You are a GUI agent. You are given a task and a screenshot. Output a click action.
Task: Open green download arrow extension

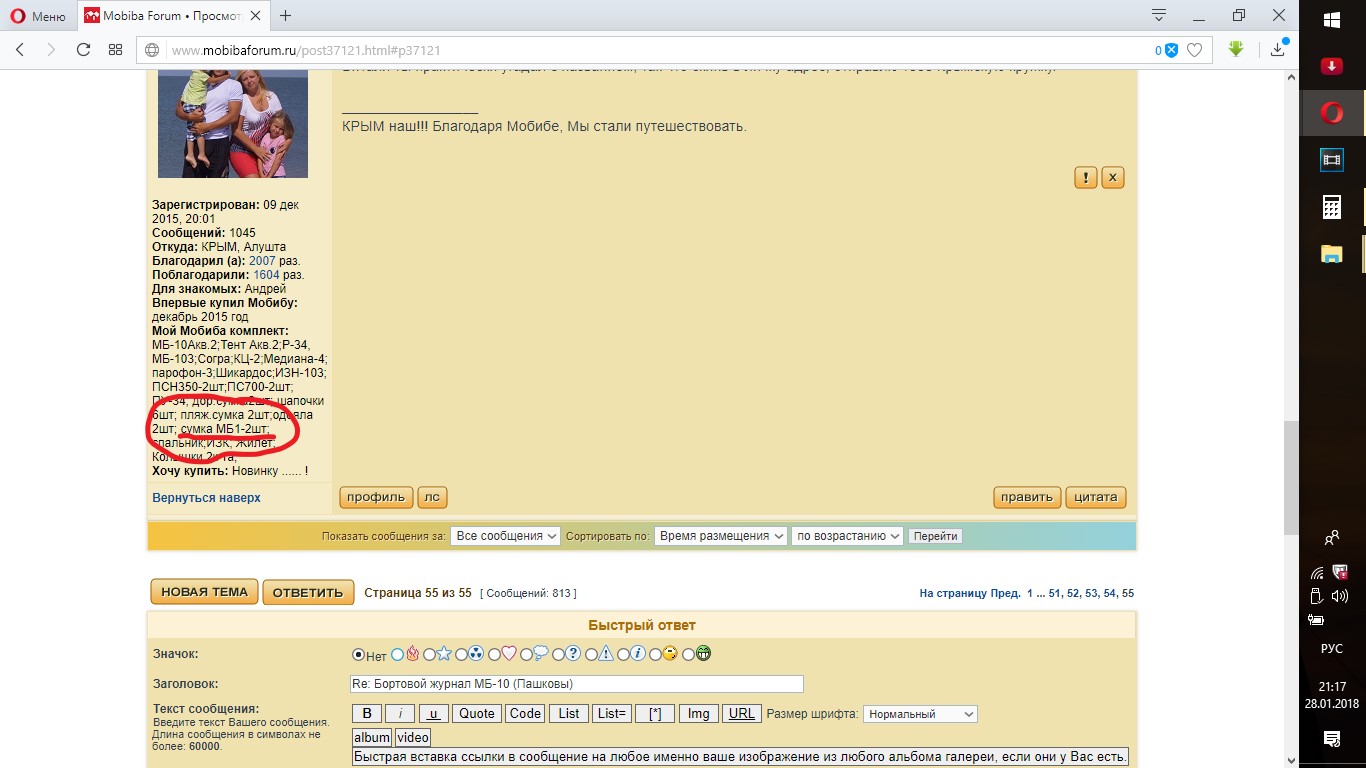point(1236,48)
